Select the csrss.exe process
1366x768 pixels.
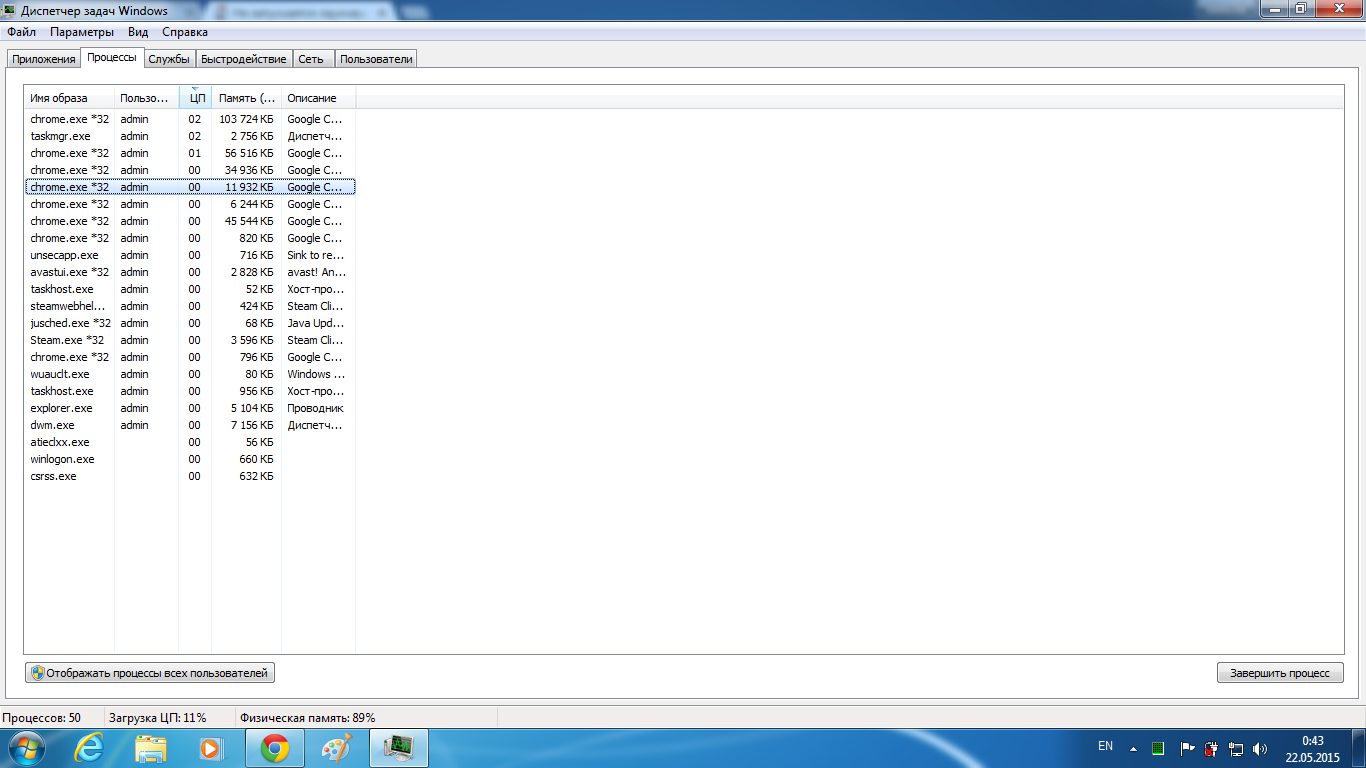click(x=190, y=476)
